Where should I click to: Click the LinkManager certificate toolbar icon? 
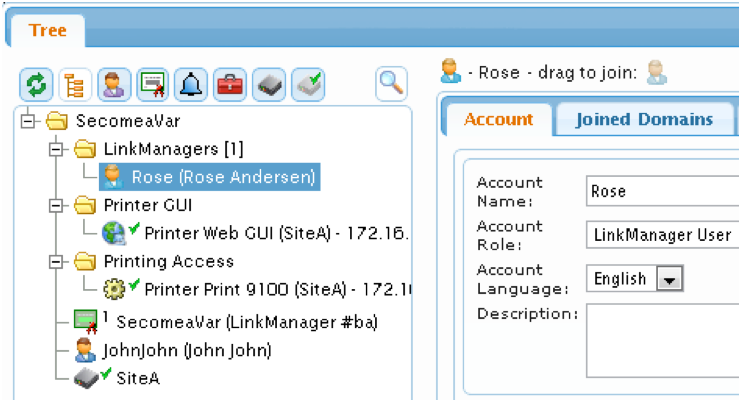click(x=153, y=84)
